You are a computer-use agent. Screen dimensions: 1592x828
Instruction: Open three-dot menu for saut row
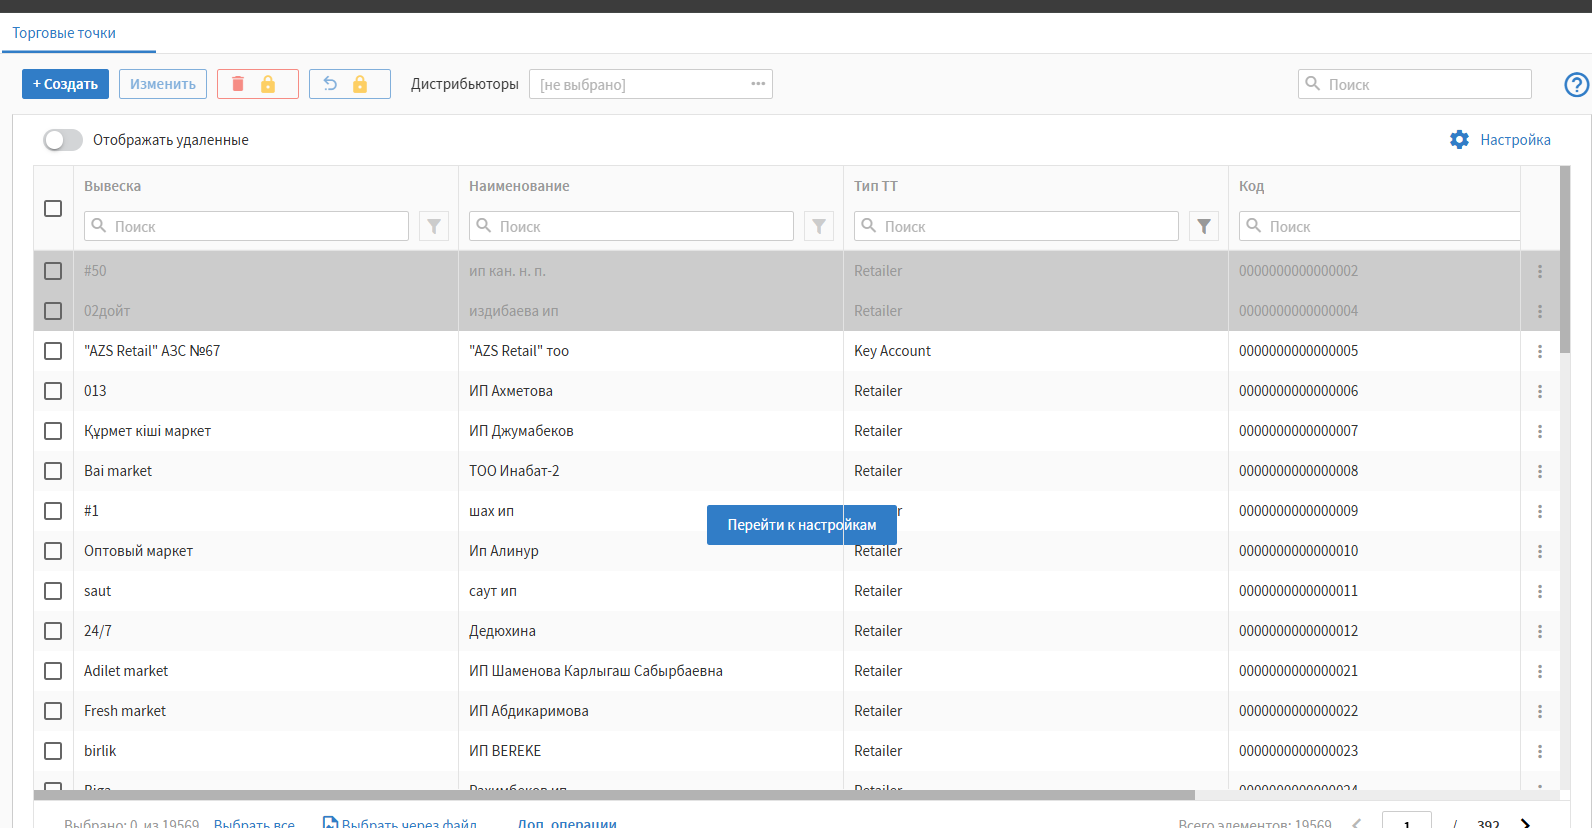click(1540, 591)
